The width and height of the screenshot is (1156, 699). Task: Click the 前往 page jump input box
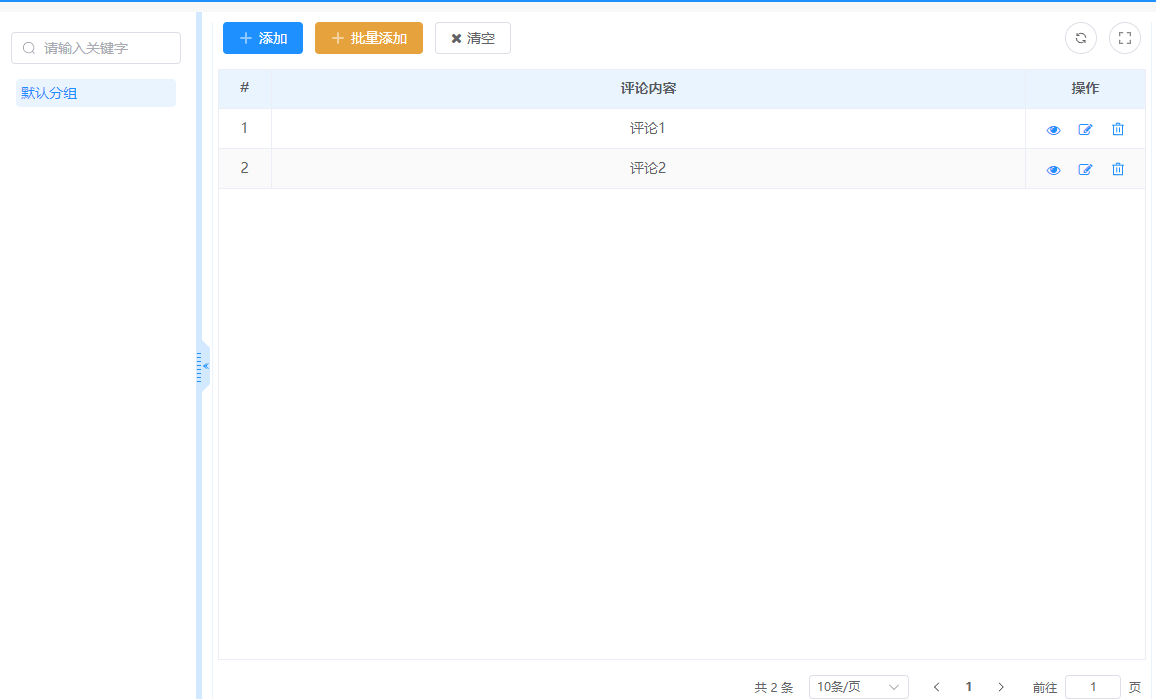pos(1092,687)
